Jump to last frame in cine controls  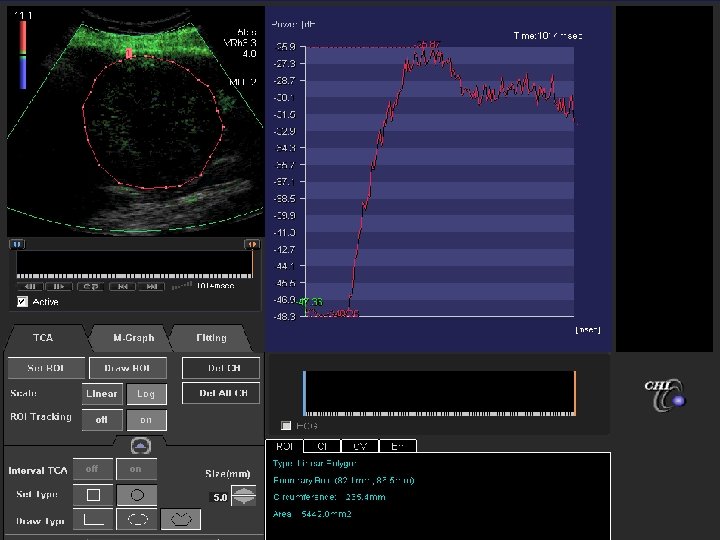click(x=152, y=286)
